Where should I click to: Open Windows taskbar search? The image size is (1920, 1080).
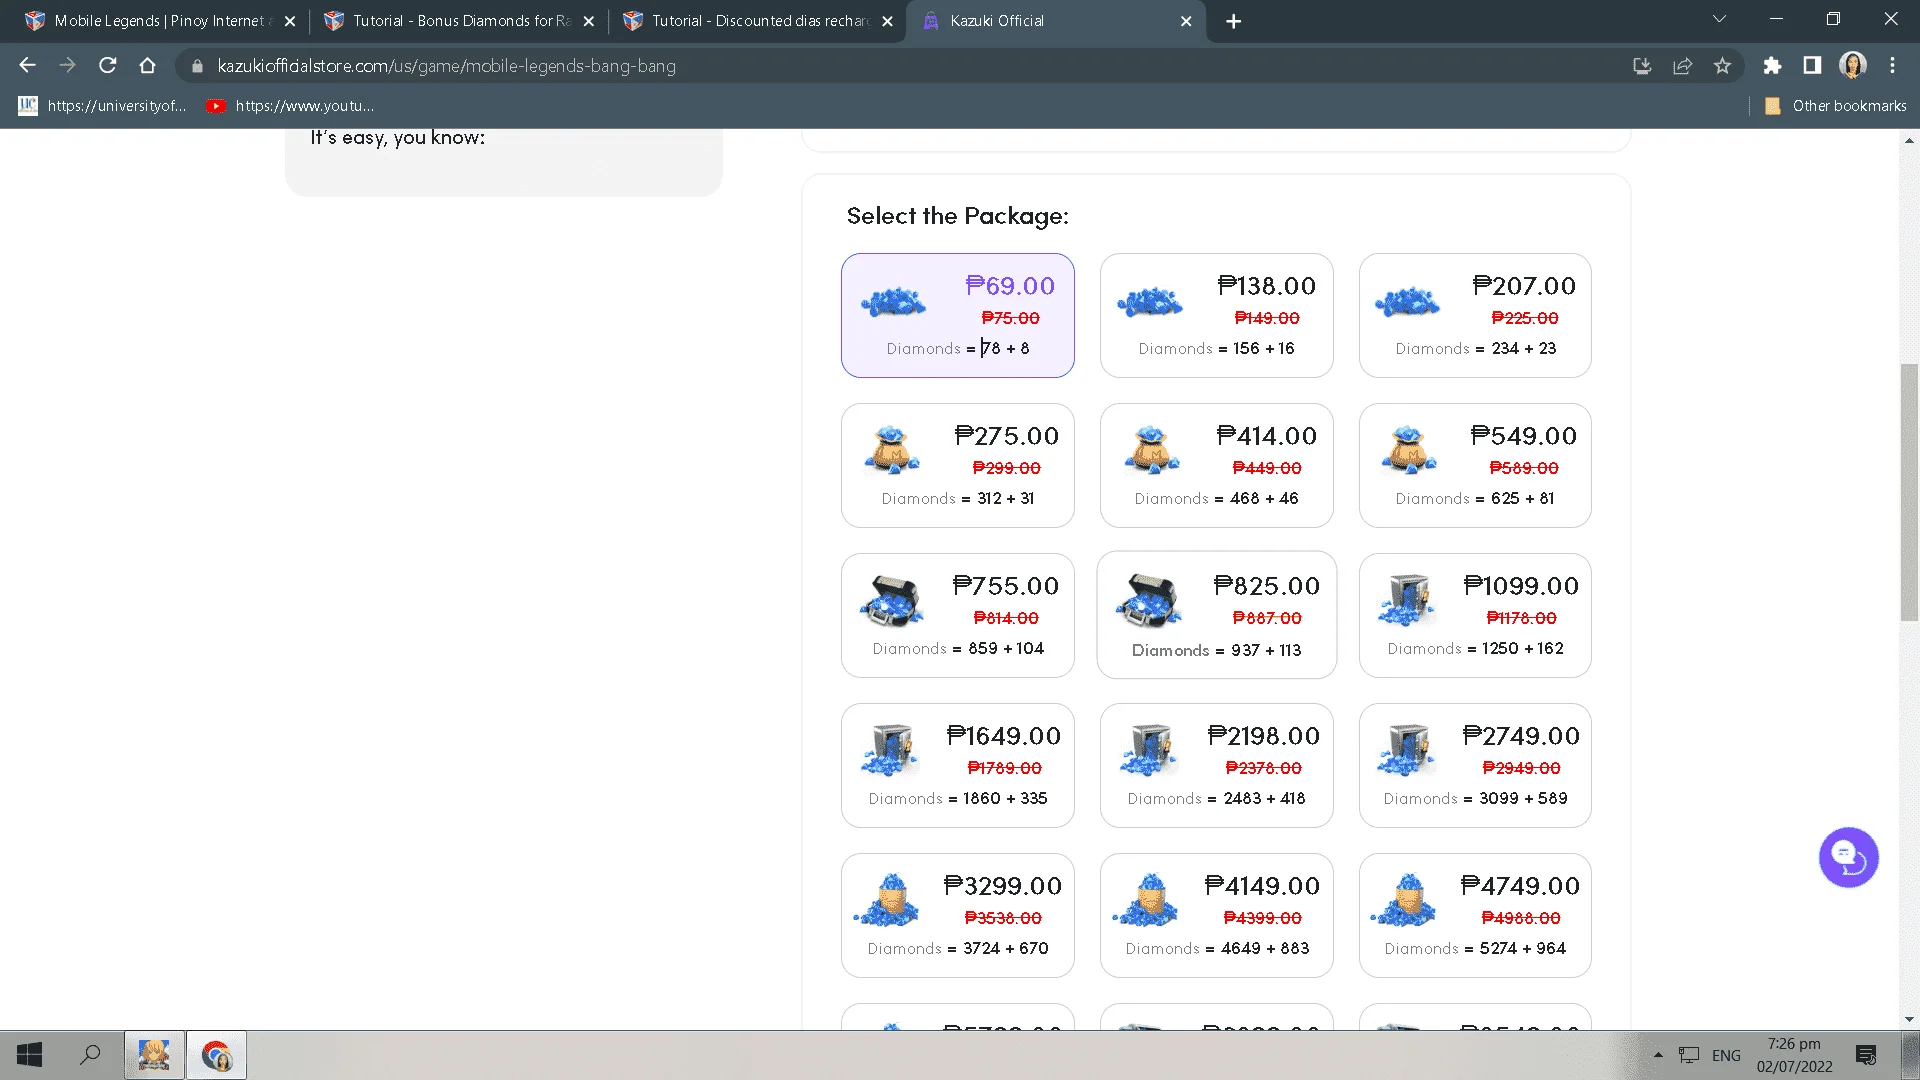pyautogui.click(x=90, y=1055)
